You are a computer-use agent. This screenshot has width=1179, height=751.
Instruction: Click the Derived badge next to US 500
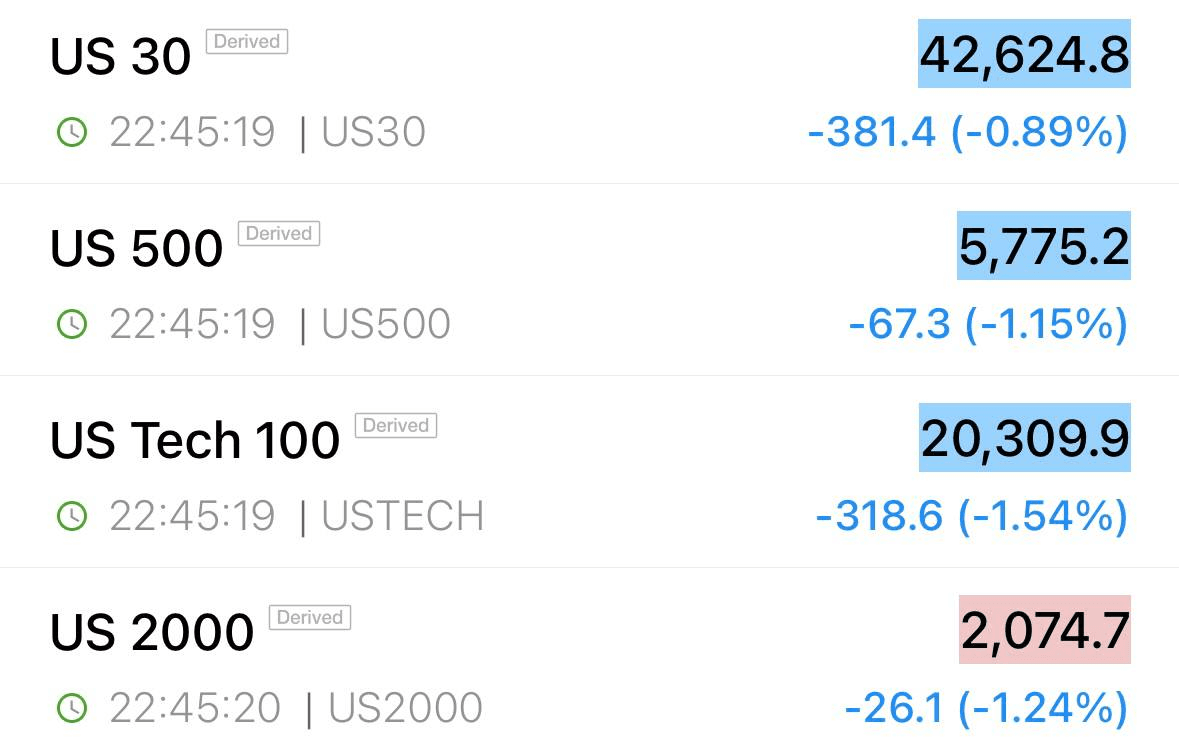279,233
